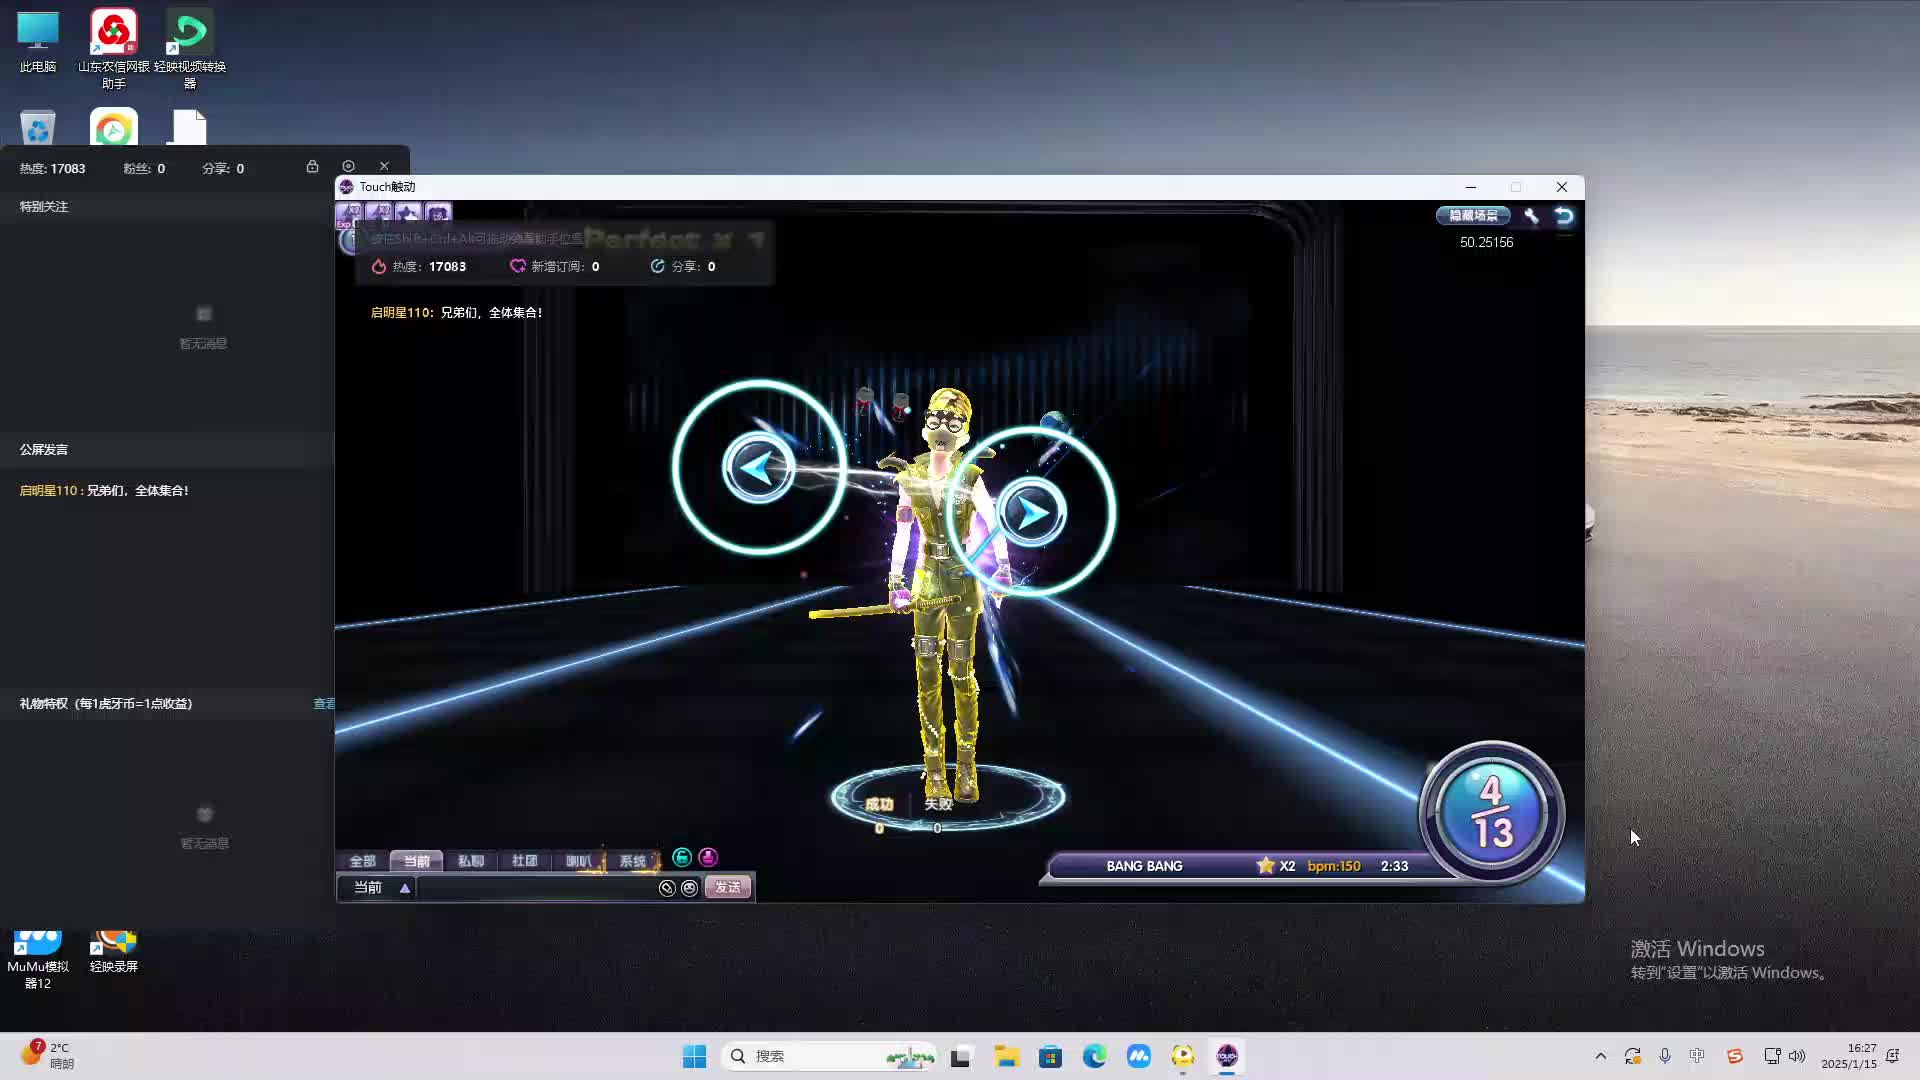The height and width of the screenshot is (1080, 1920).
Task: Open the emoji picker in chat
Action: point(689,888)
